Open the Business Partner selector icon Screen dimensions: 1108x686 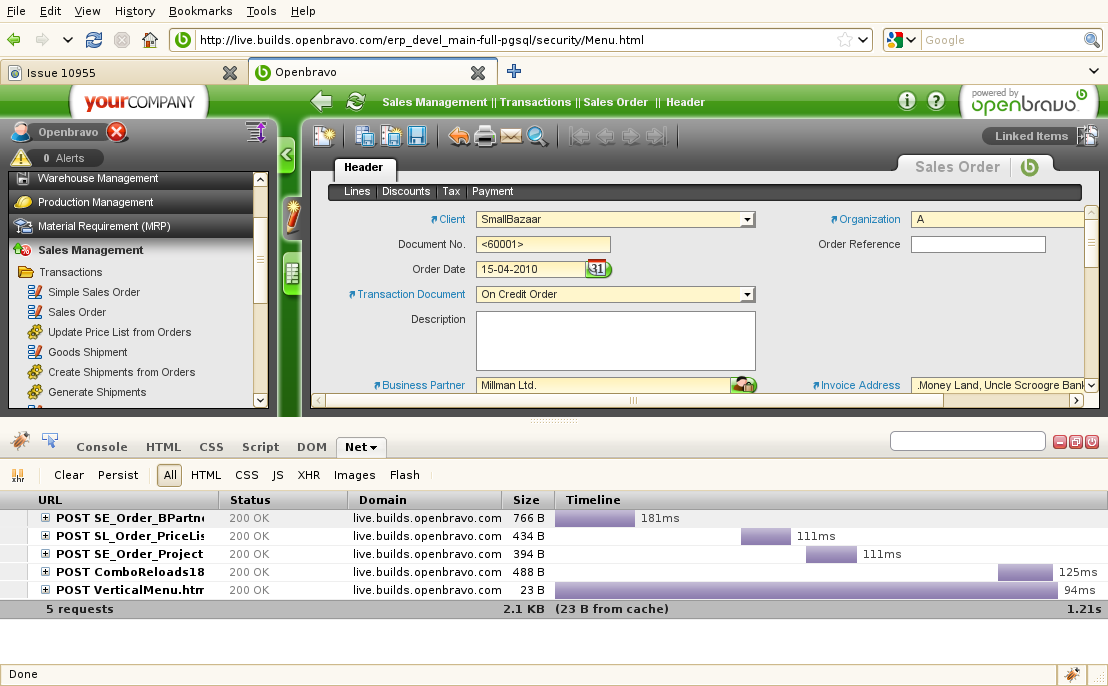click(743, 385)
